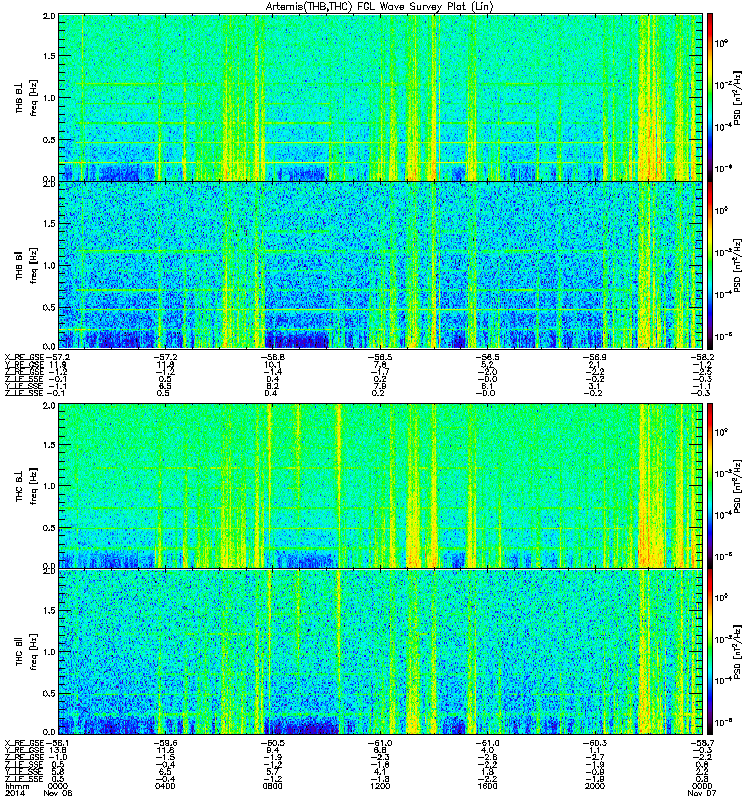Click the 'THC B⊥ freq [Hz]' axis label

(27, 486)
